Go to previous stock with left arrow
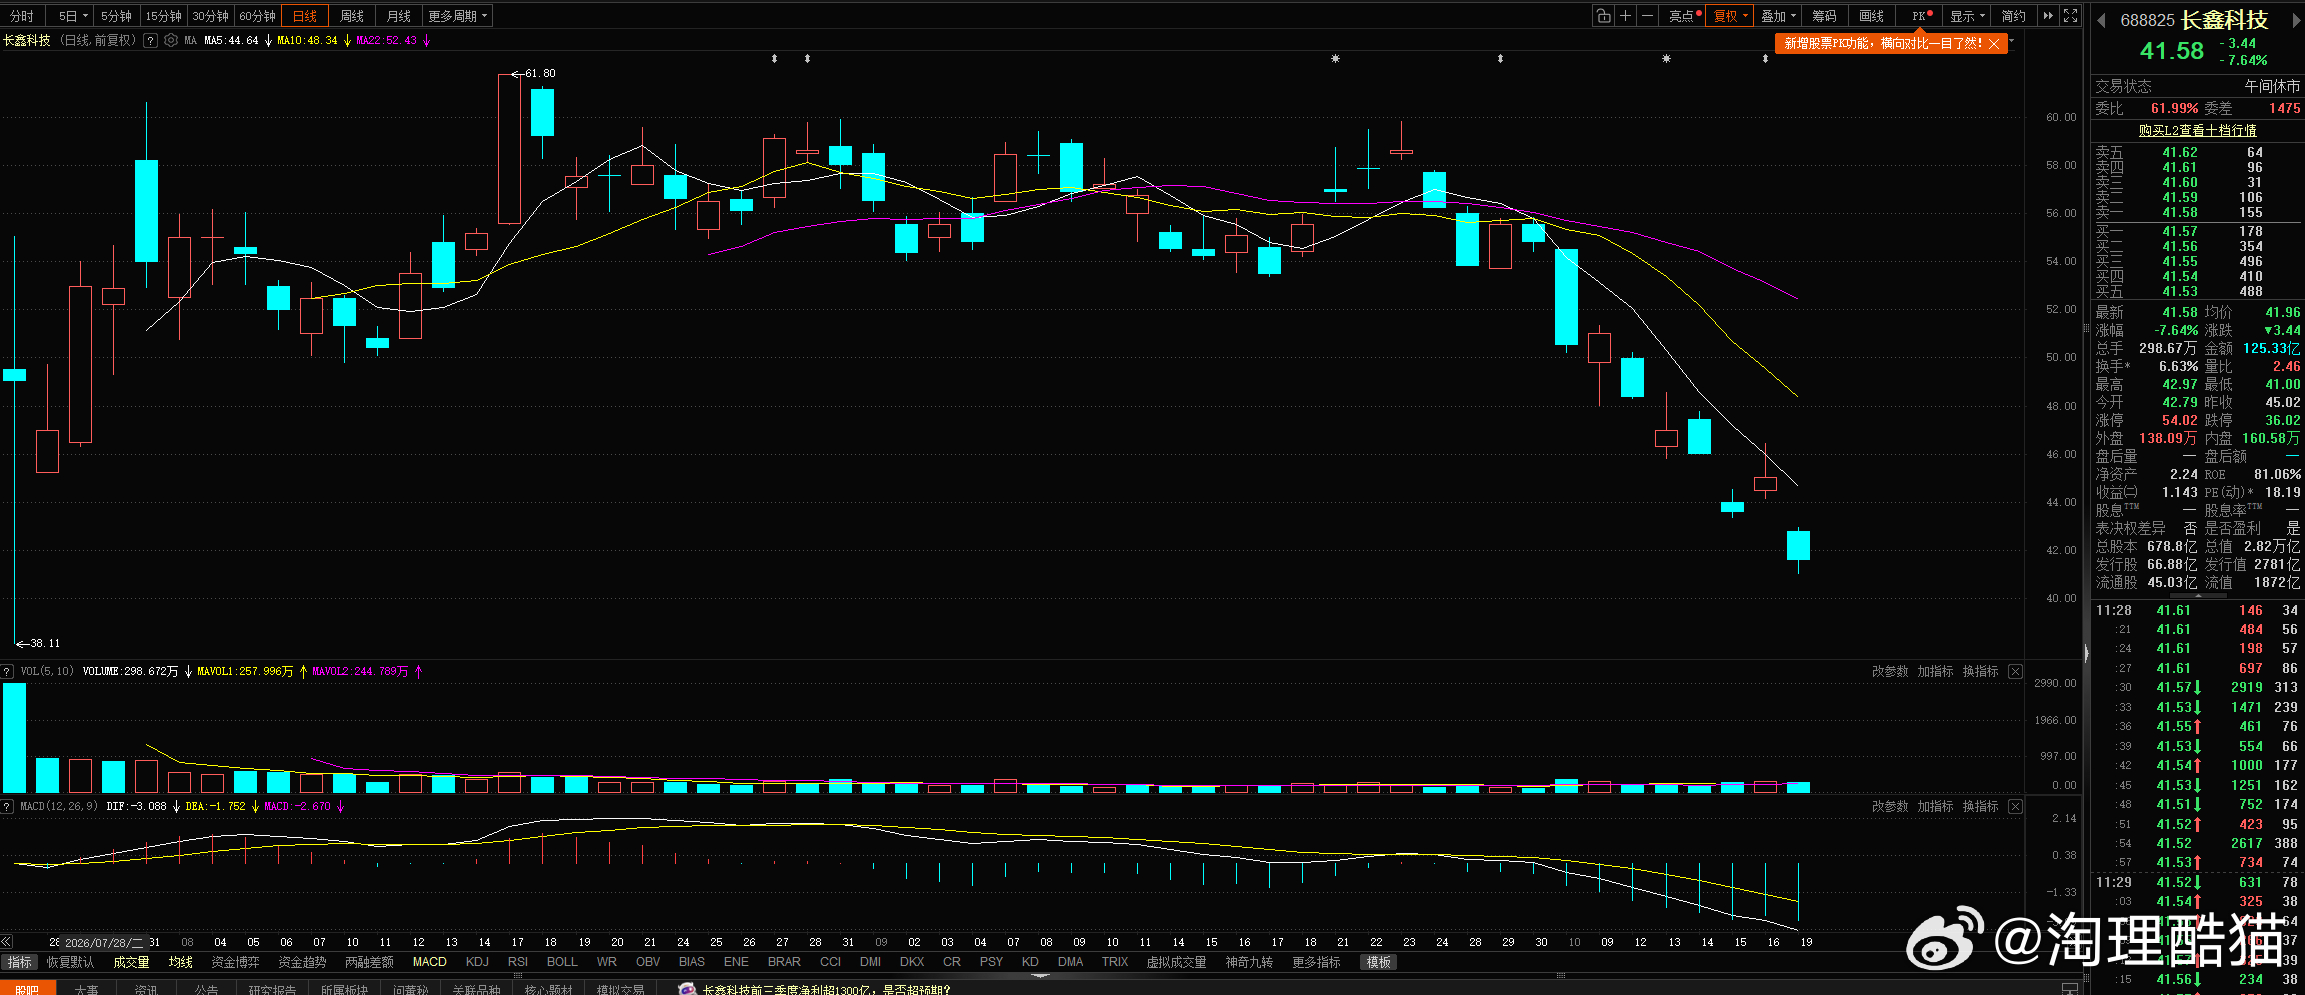Image resolution: width=2305 pixels, height=995 pixels. [2101, 21]
